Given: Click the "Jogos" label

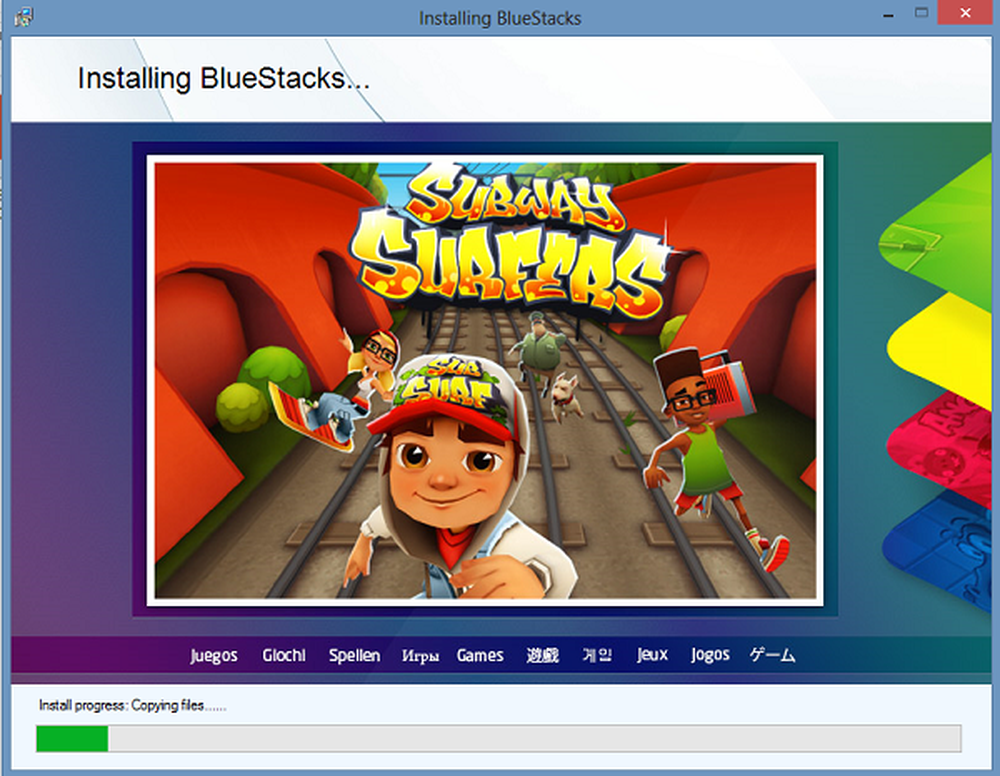Looking at the screenshot, I should [x=710, y=655].
